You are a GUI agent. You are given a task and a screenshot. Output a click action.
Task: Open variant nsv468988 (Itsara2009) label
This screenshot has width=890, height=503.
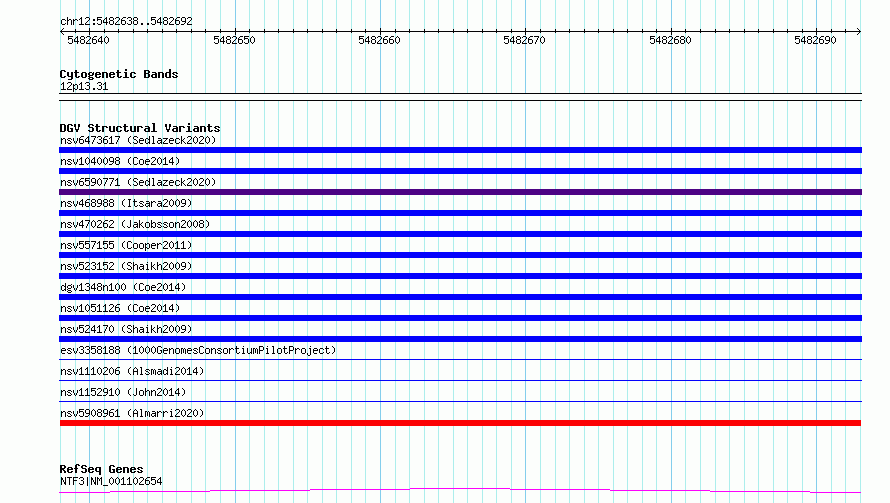click(126, 203)
